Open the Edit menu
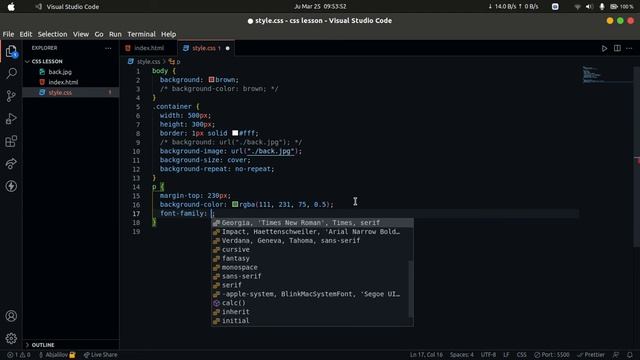Screen dimensions: 640x360 click(26, 34)
